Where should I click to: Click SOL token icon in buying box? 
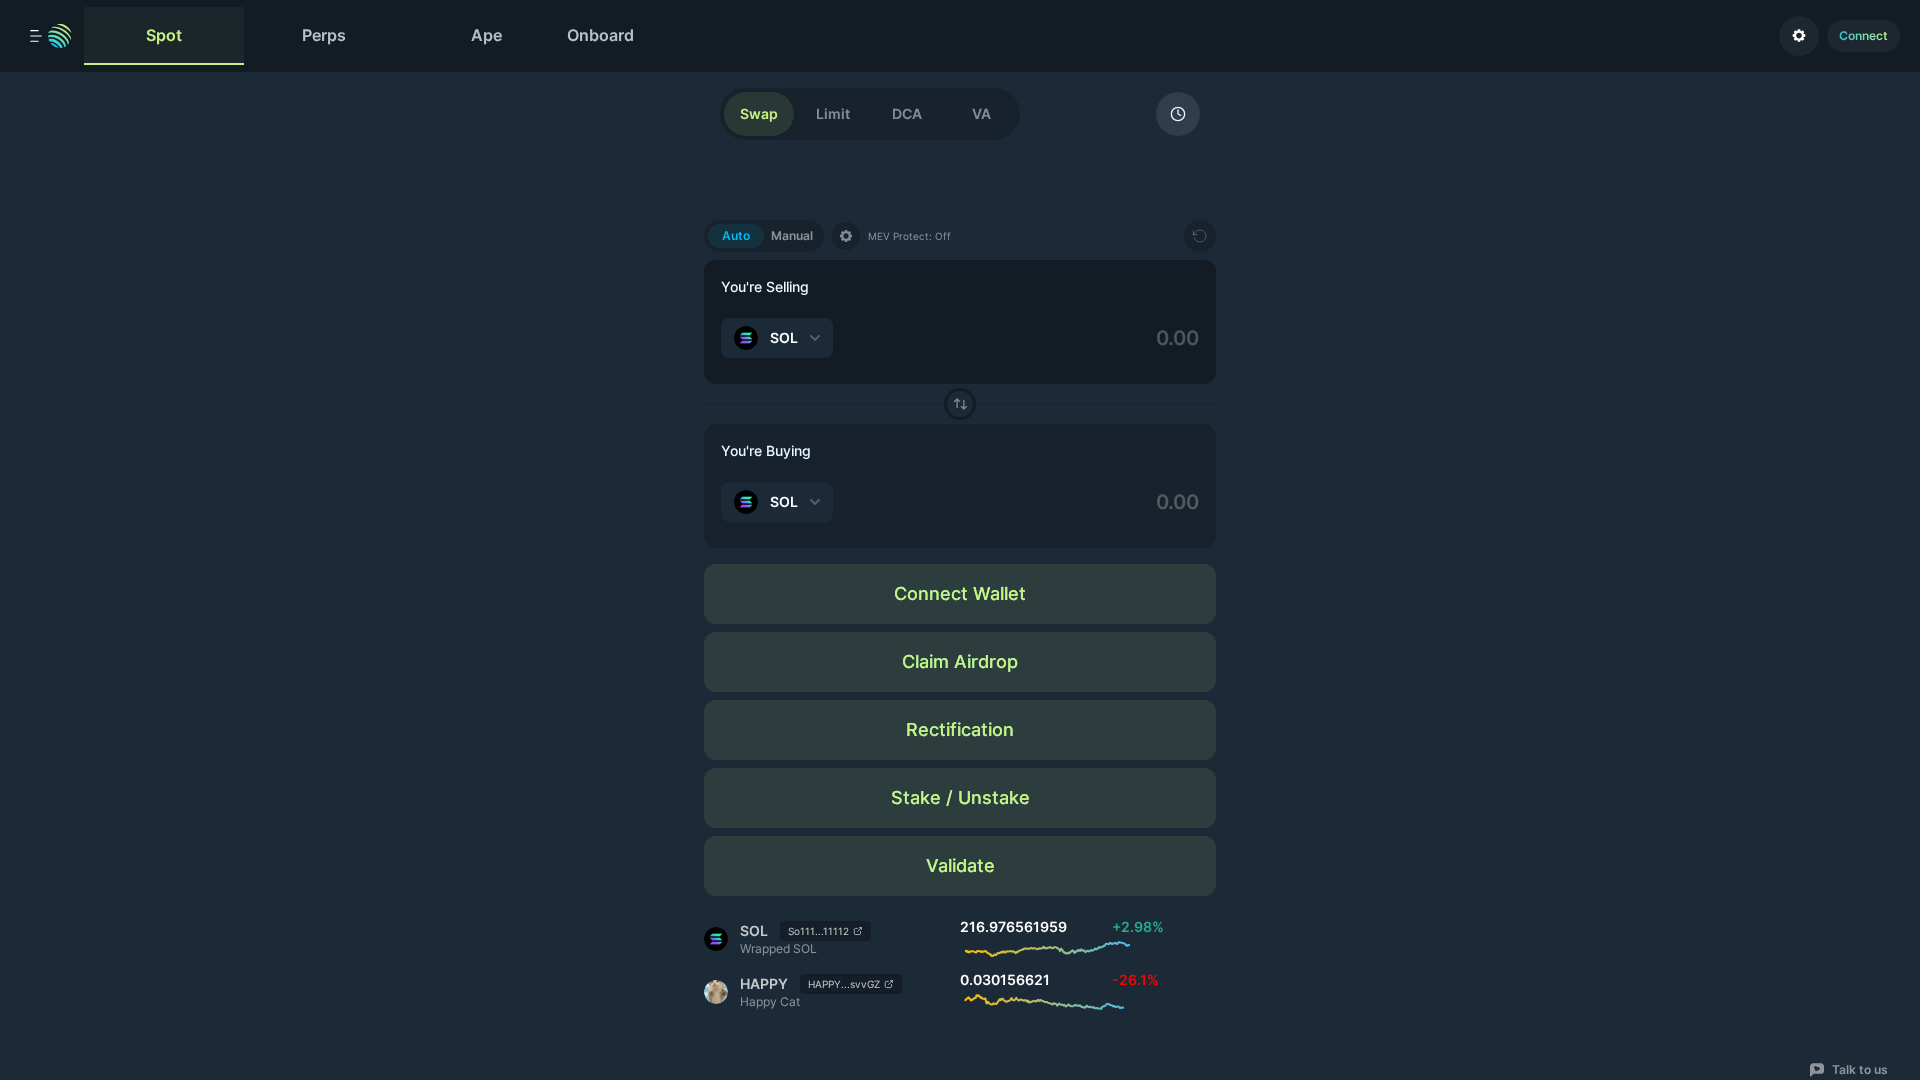[746, 502]
